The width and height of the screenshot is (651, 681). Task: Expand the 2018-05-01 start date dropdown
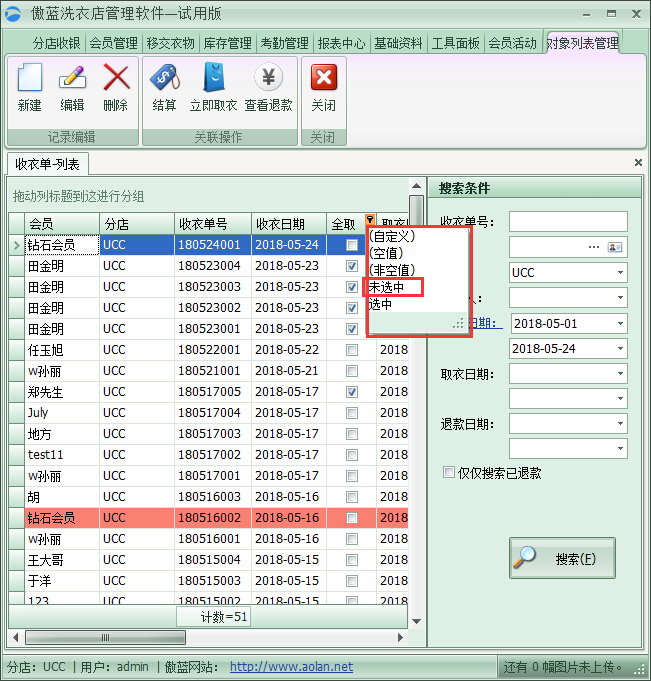(x=619, y=324)
